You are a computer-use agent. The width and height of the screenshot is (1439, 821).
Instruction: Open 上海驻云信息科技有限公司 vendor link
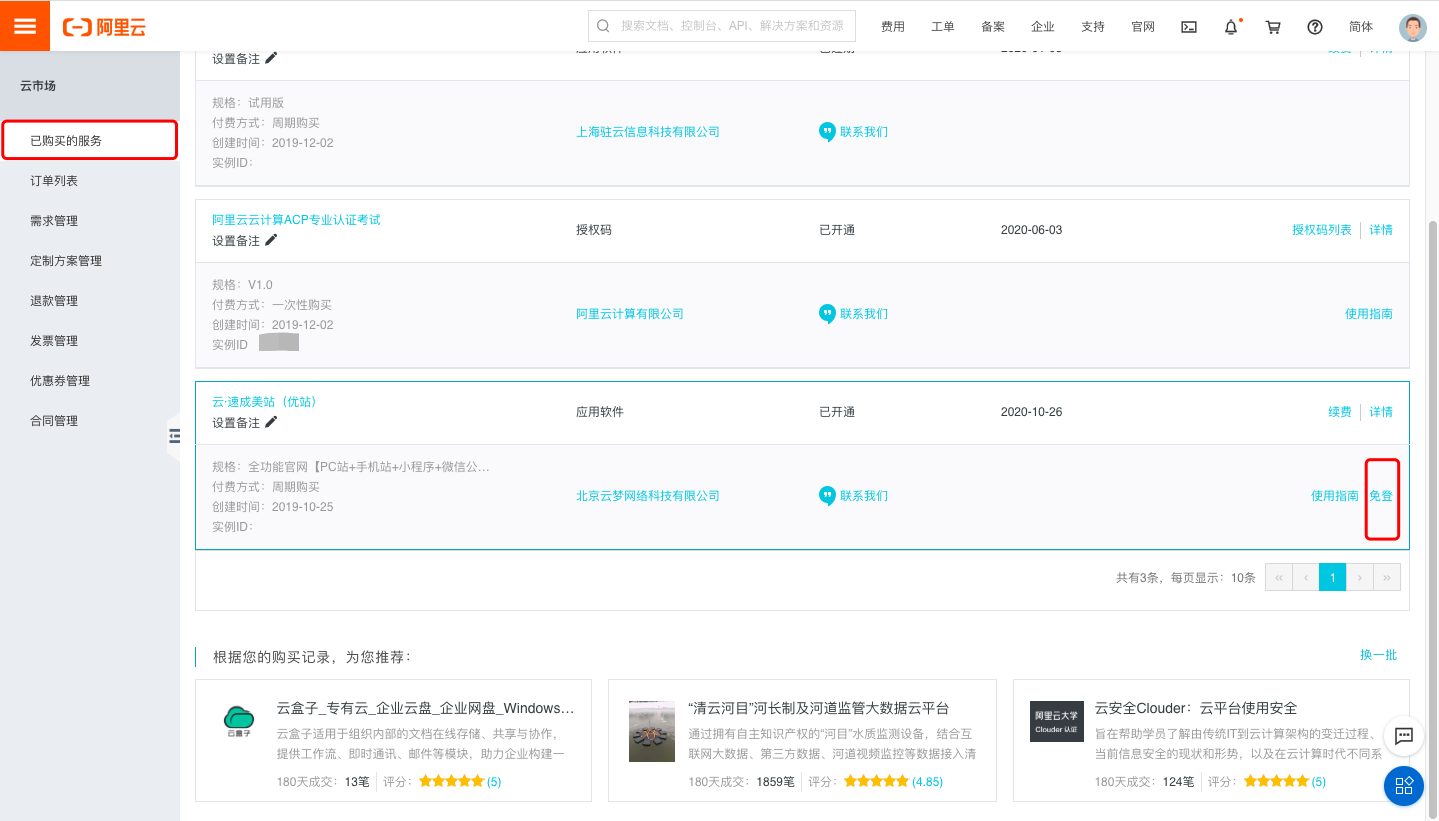(648, 132)
